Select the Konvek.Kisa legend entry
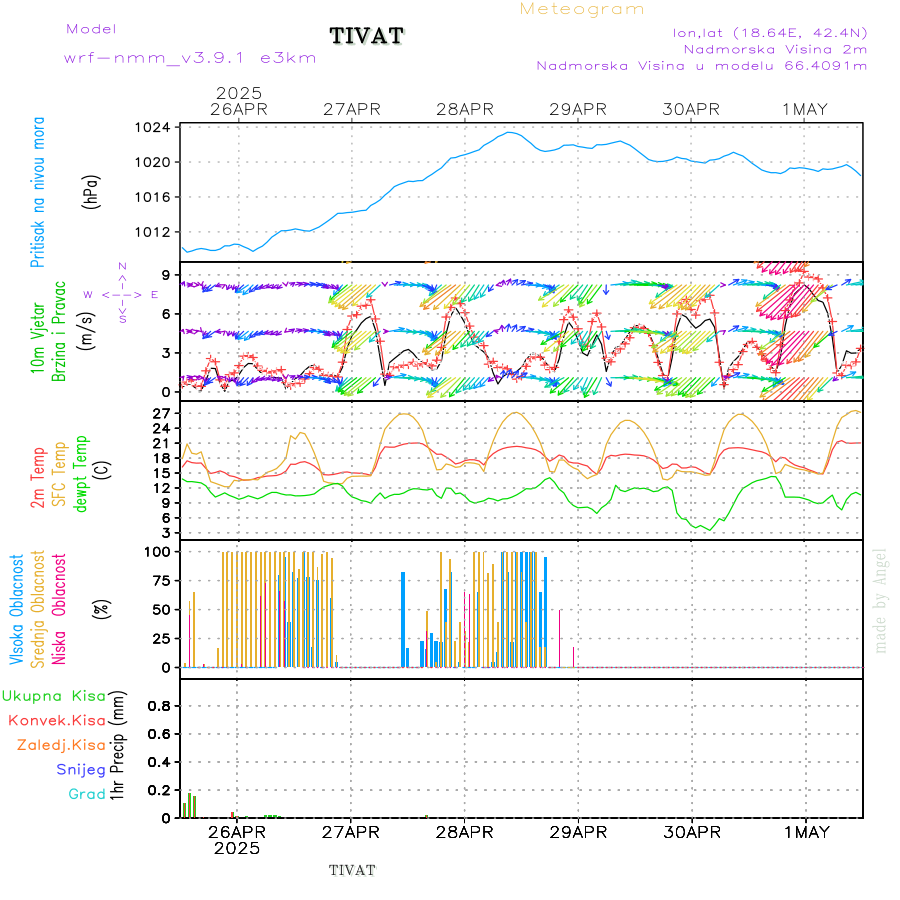The image size is (900, 900). tap(57, 720)
